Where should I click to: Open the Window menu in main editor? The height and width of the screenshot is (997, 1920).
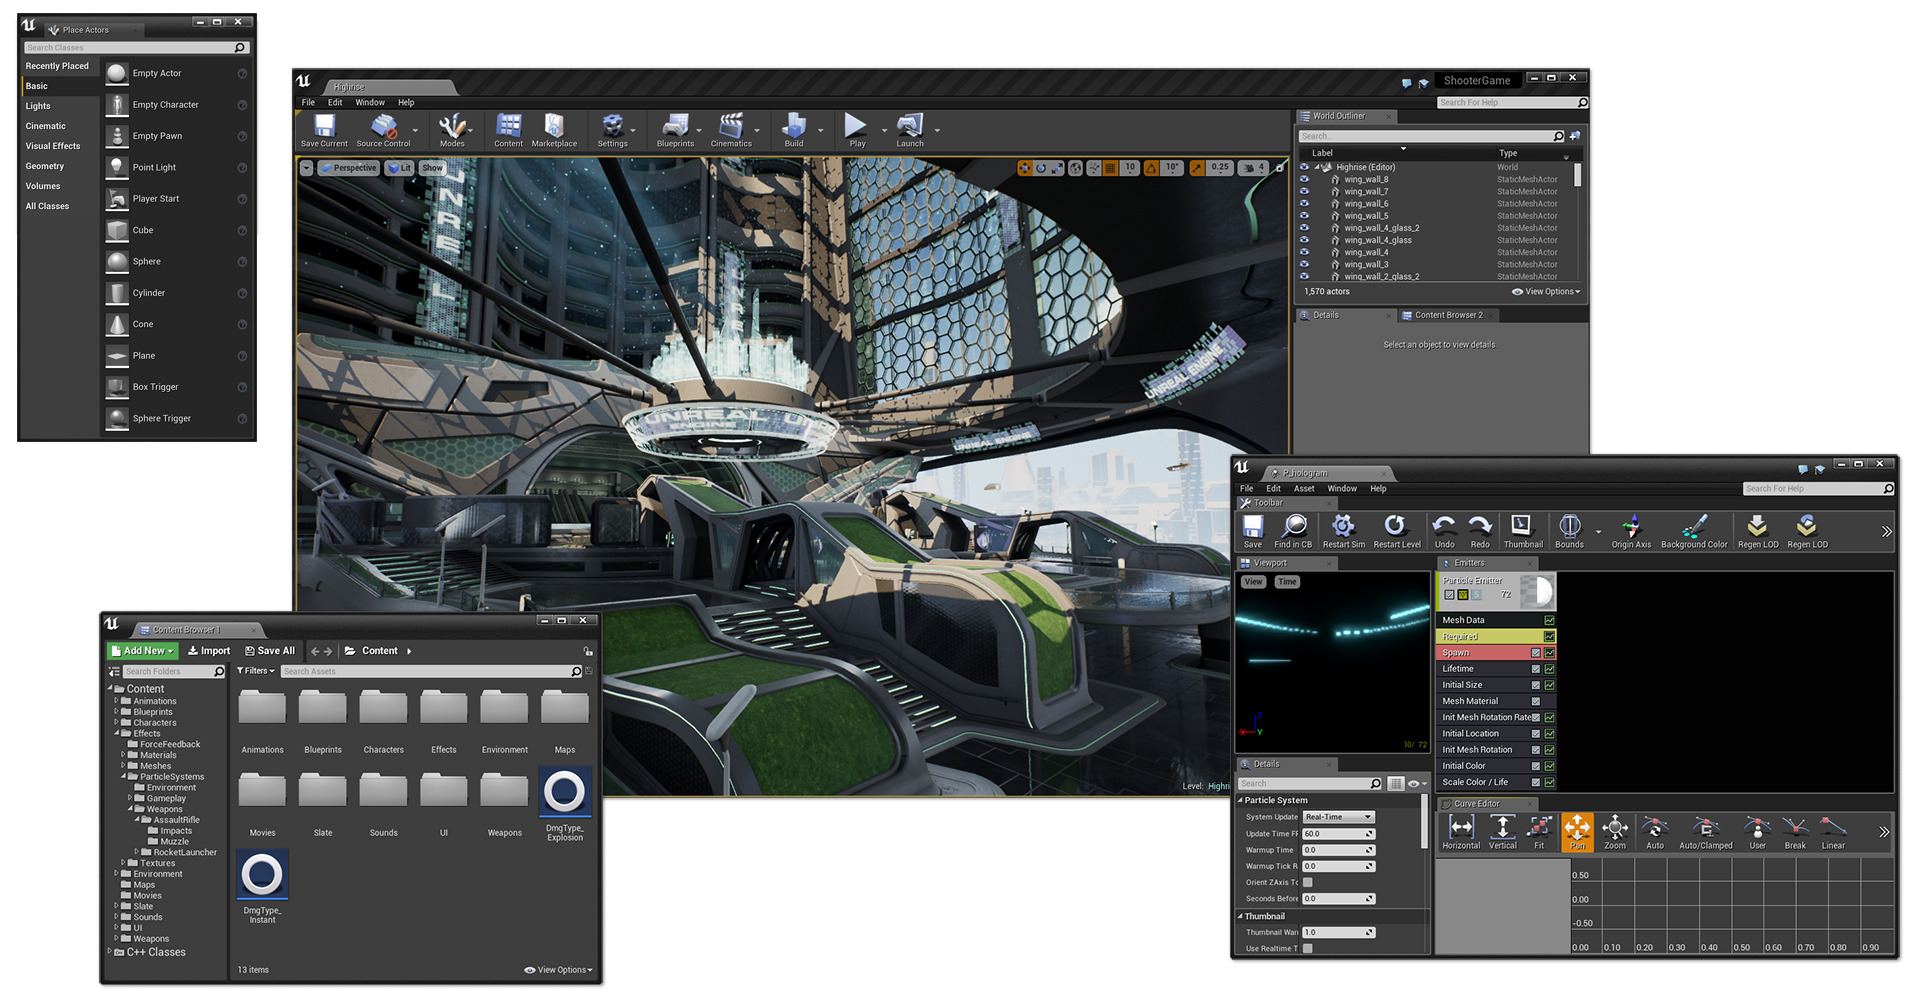tap(369, 102)
